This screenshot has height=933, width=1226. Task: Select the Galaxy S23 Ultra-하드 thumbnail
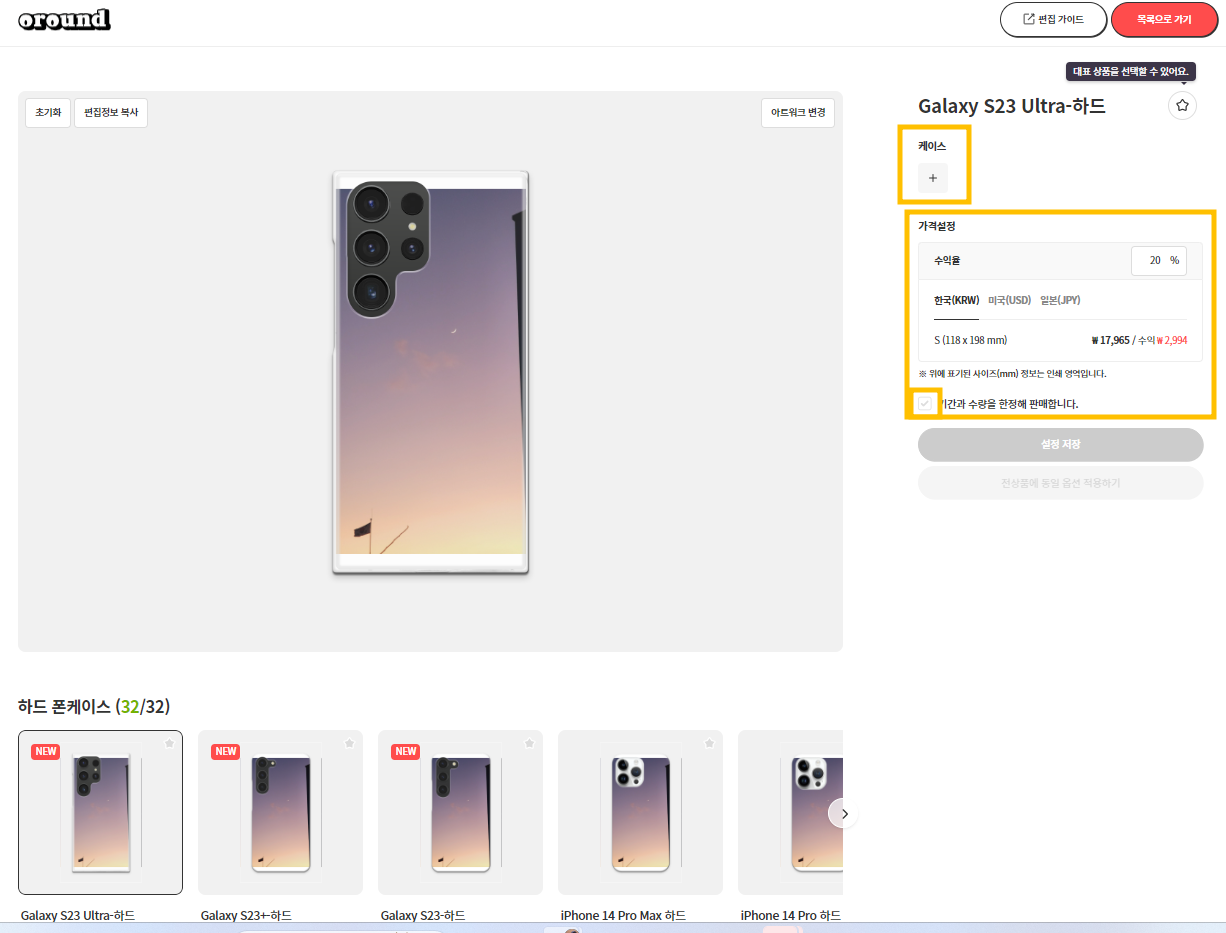[x=100, y=812]
